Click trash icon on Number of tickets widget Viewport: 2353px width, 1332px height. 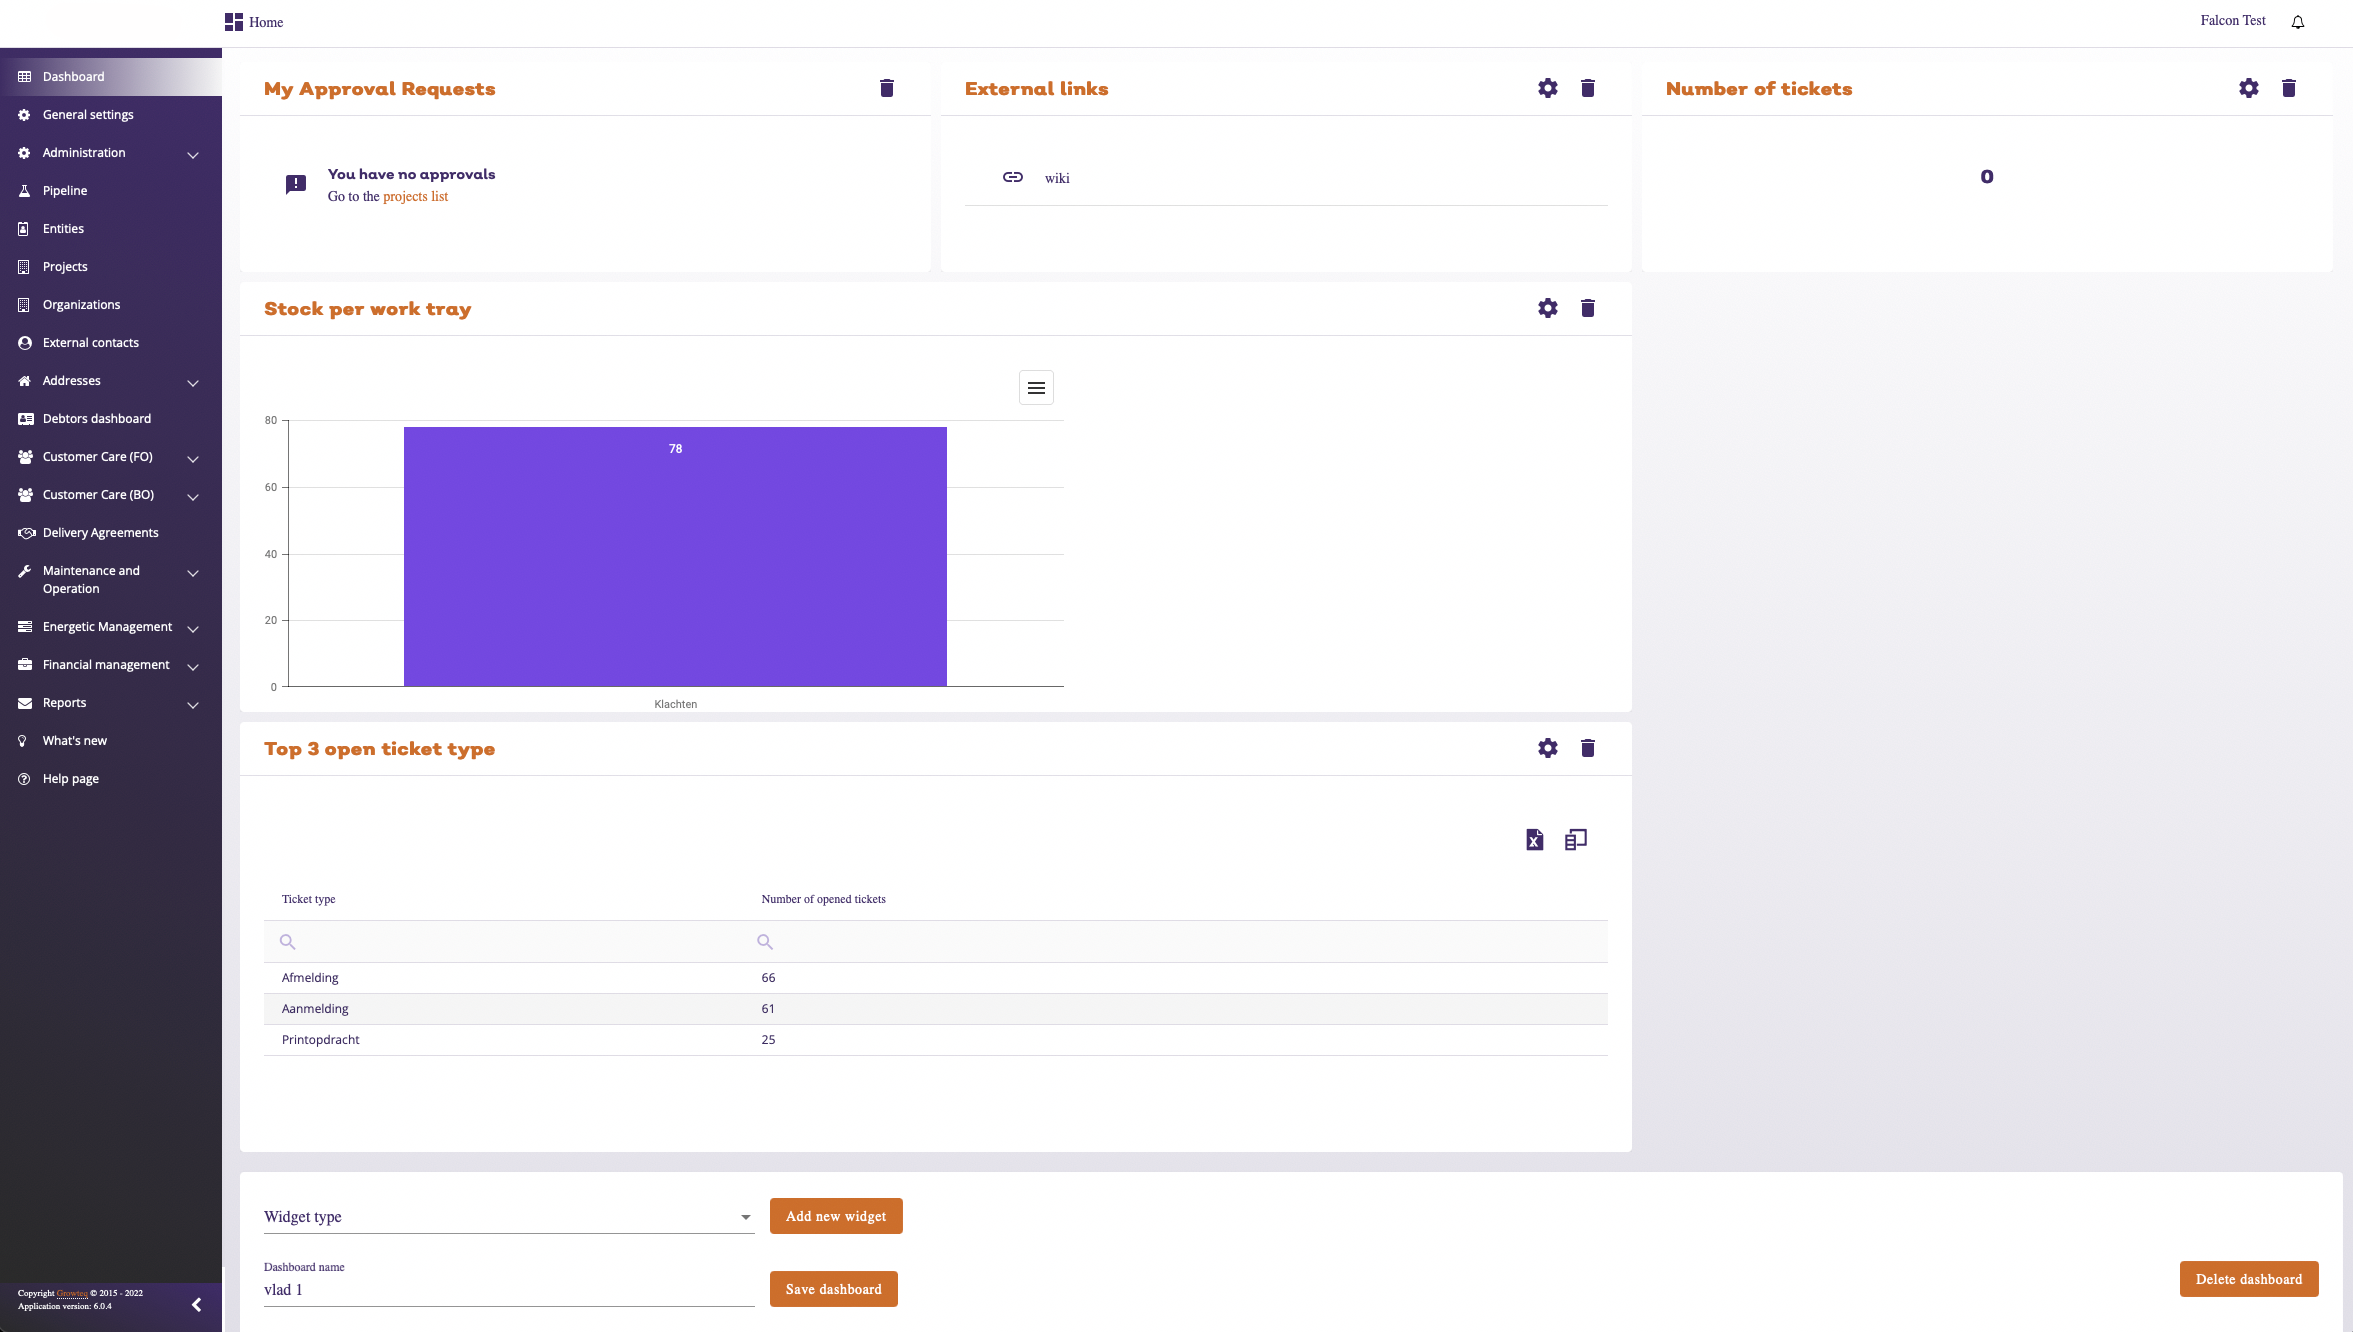coord(2288,88)
